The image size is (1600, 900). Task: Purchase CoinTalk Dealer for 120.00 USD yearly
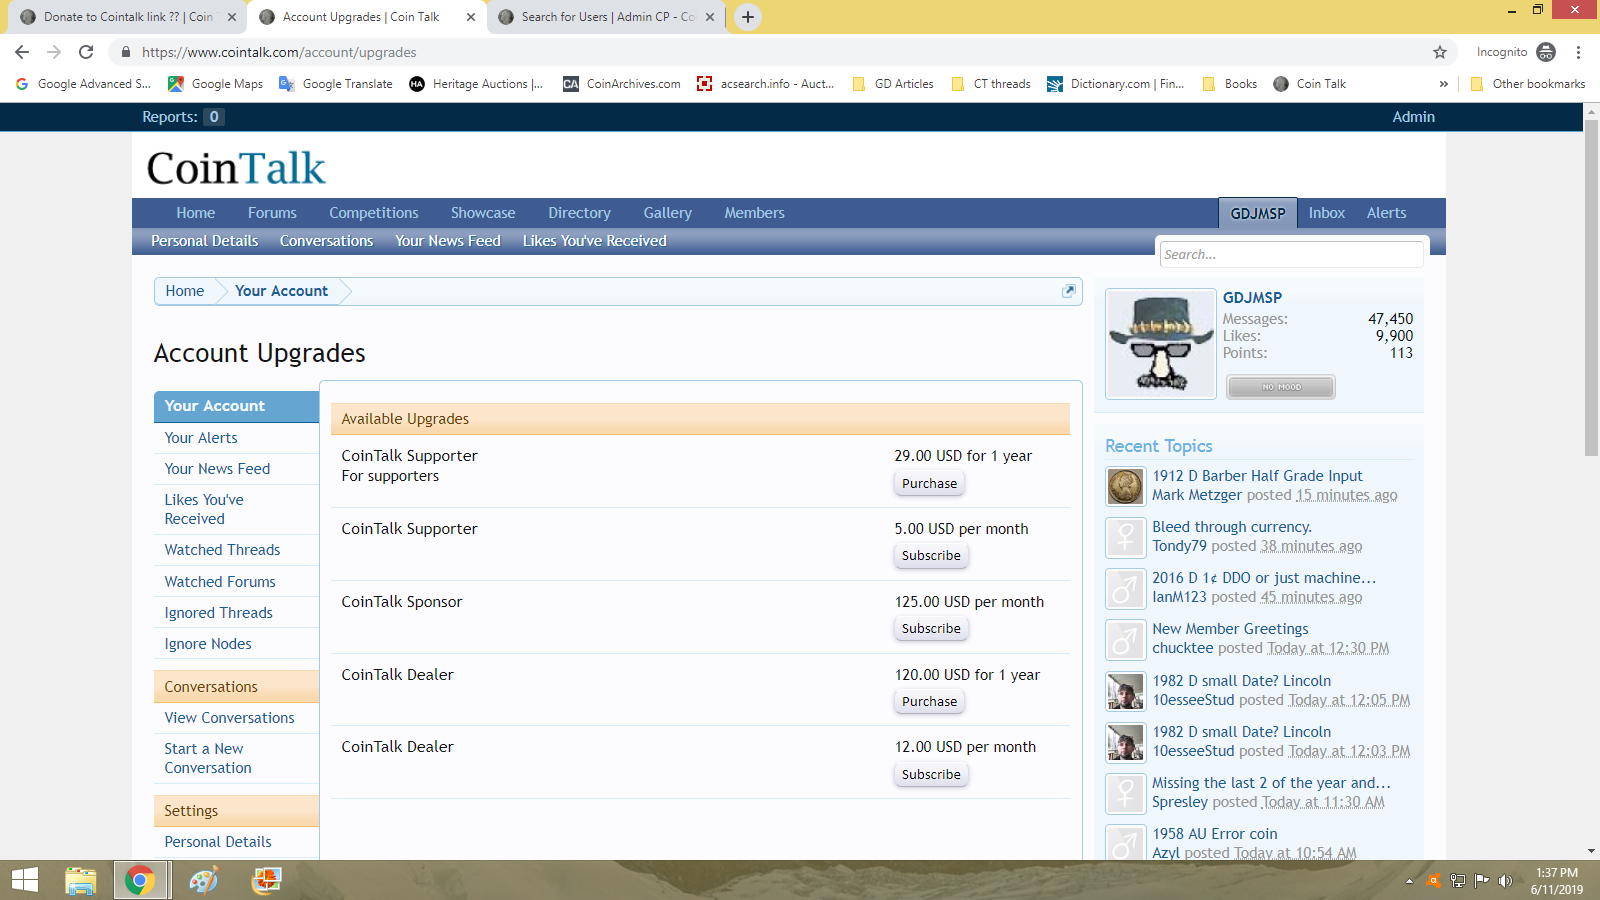click(x=930, y=702)
